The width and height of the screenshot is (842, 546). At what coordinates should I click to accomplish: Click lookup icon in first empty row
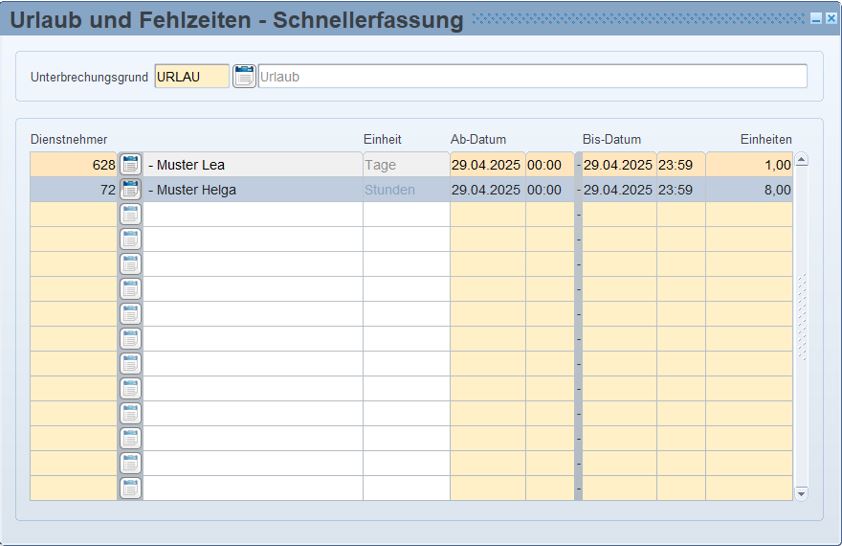pyautogui.click(x=130, y=214)
